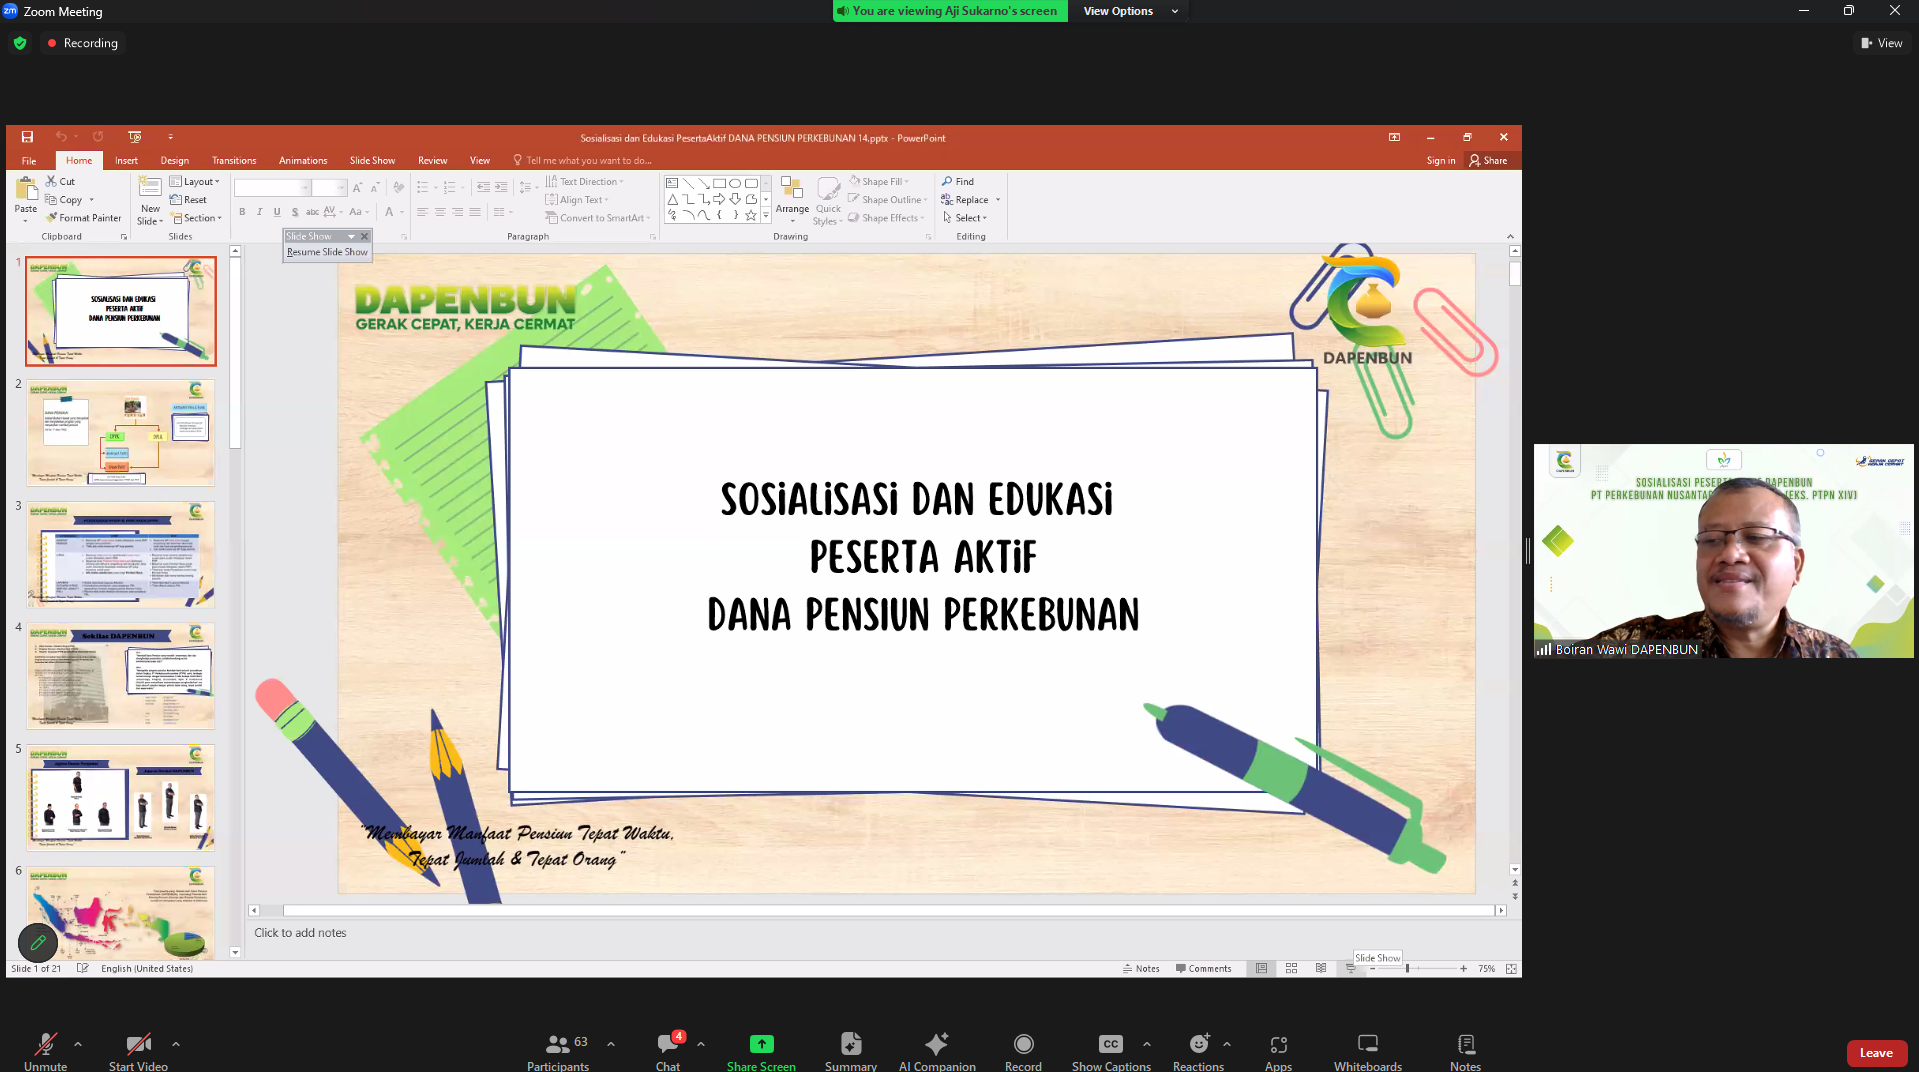This screenshot has height=1072, width=1919.
Task: Launch AI Companion in Zoom
Action: [x=937, y=1051]
